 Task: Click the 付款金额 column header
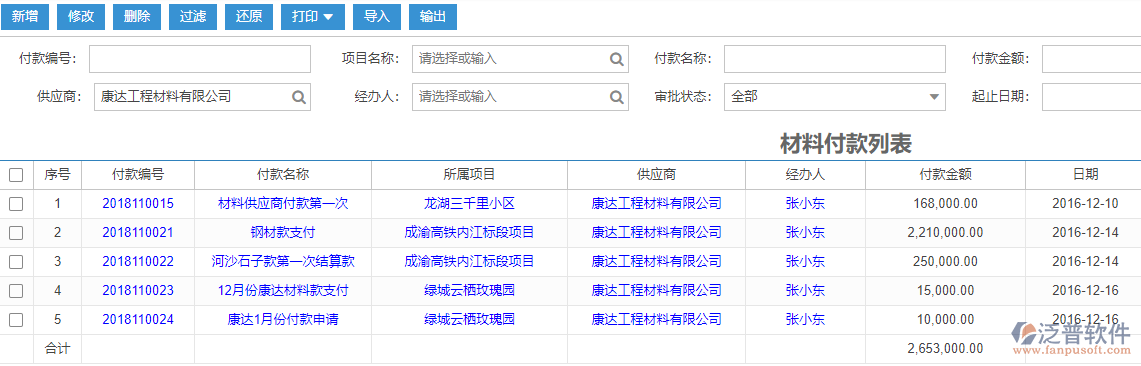tap(945, 175)
